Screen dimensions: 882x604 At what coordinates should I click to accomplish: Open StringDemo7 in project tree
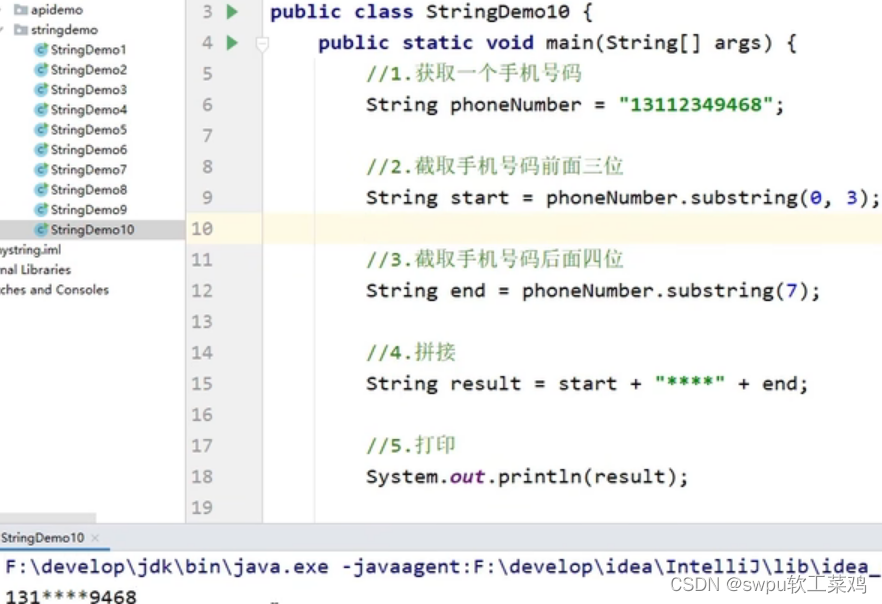(x=89, y=170)
